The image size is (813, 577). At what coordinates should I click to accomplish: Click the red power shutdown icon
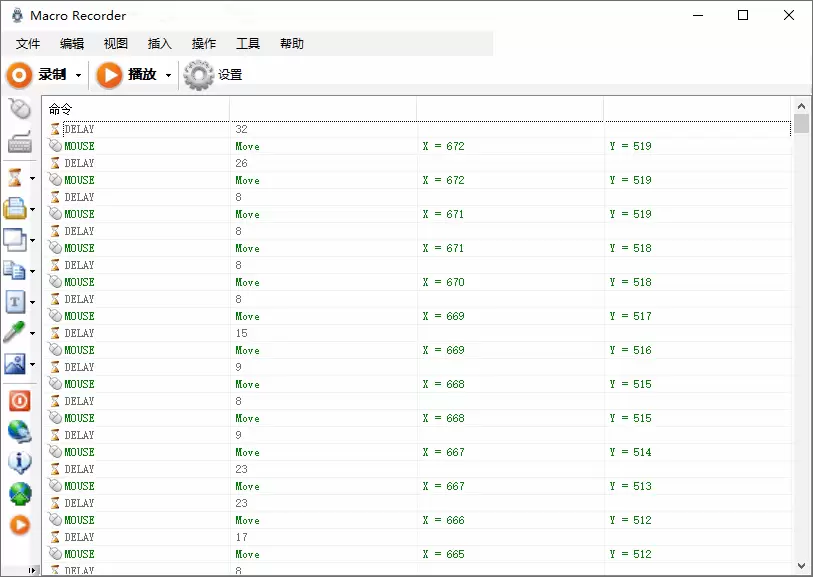[x=20, y=401]
